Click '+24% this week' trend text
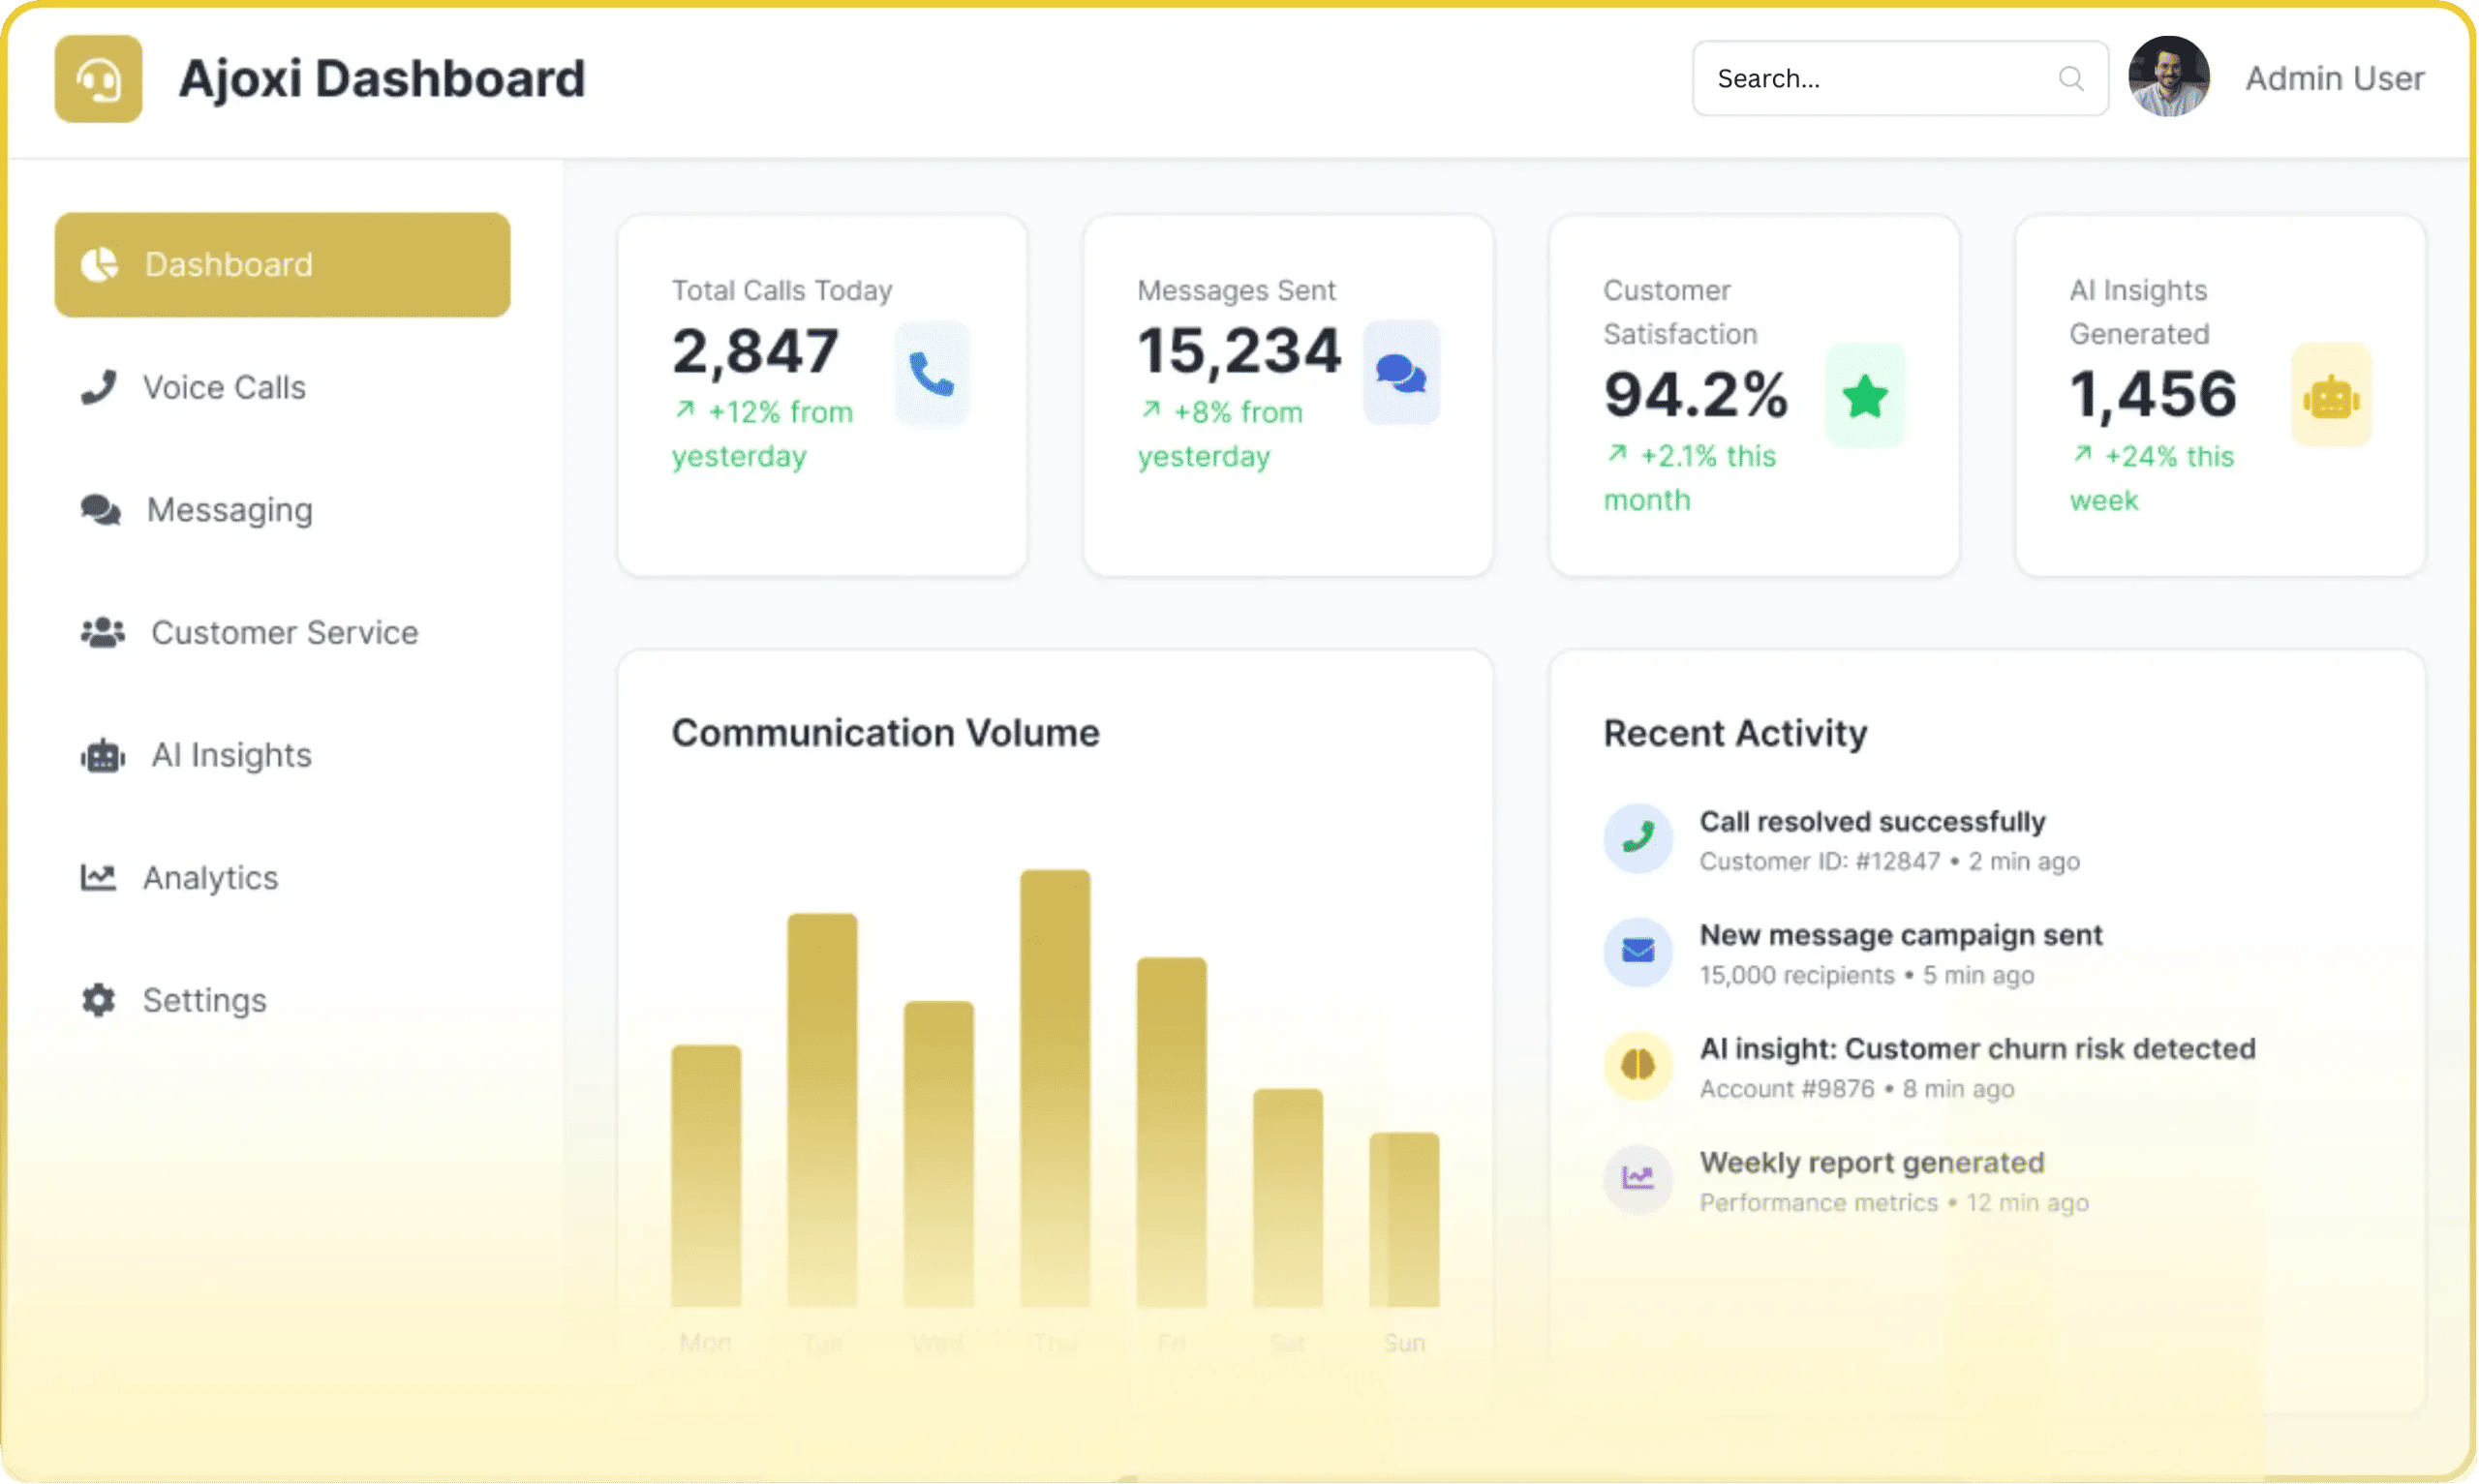The height and width of the screenshot is (1484, 2479). point(2152,479)
